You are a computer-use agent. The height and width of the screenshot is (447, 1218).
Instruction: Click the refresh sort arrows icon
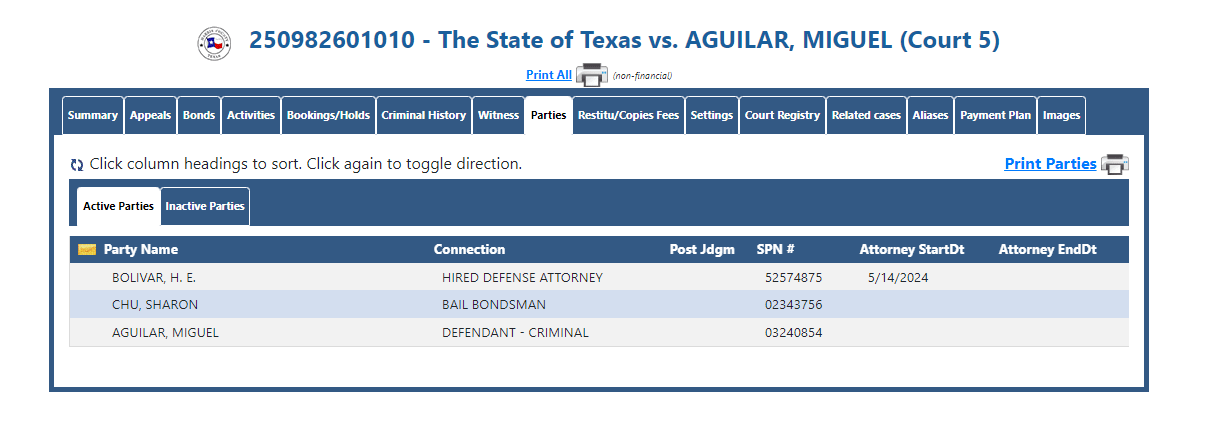(77, 165)
